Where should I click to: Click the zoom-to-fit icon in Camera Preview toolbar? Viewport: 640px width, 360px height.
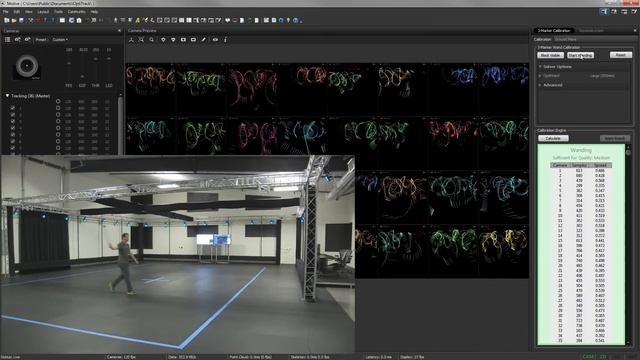(x=141, y=40)
